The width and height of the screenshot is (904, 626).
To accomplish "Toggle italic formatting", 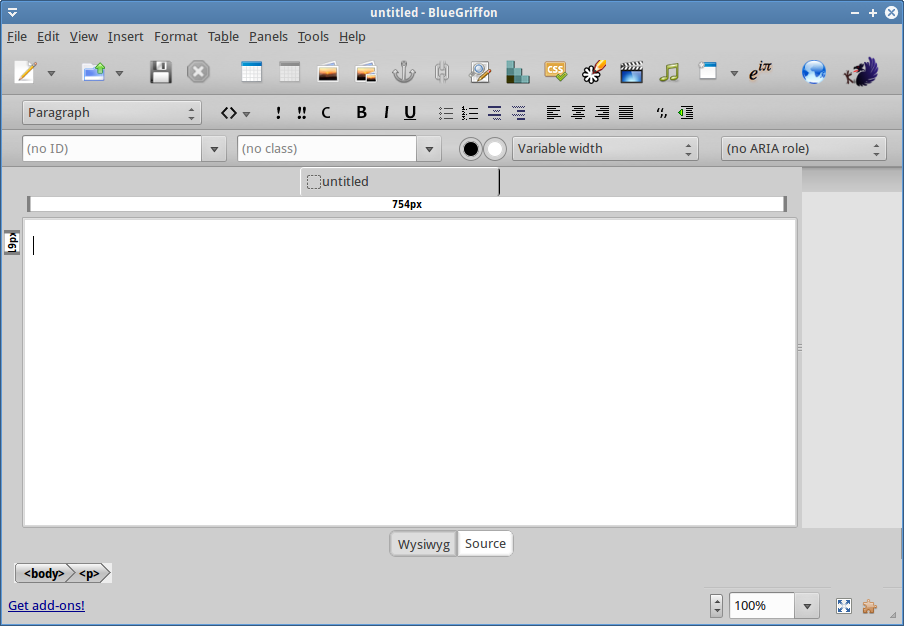I will pyautogui.click(x=386, y=112).
